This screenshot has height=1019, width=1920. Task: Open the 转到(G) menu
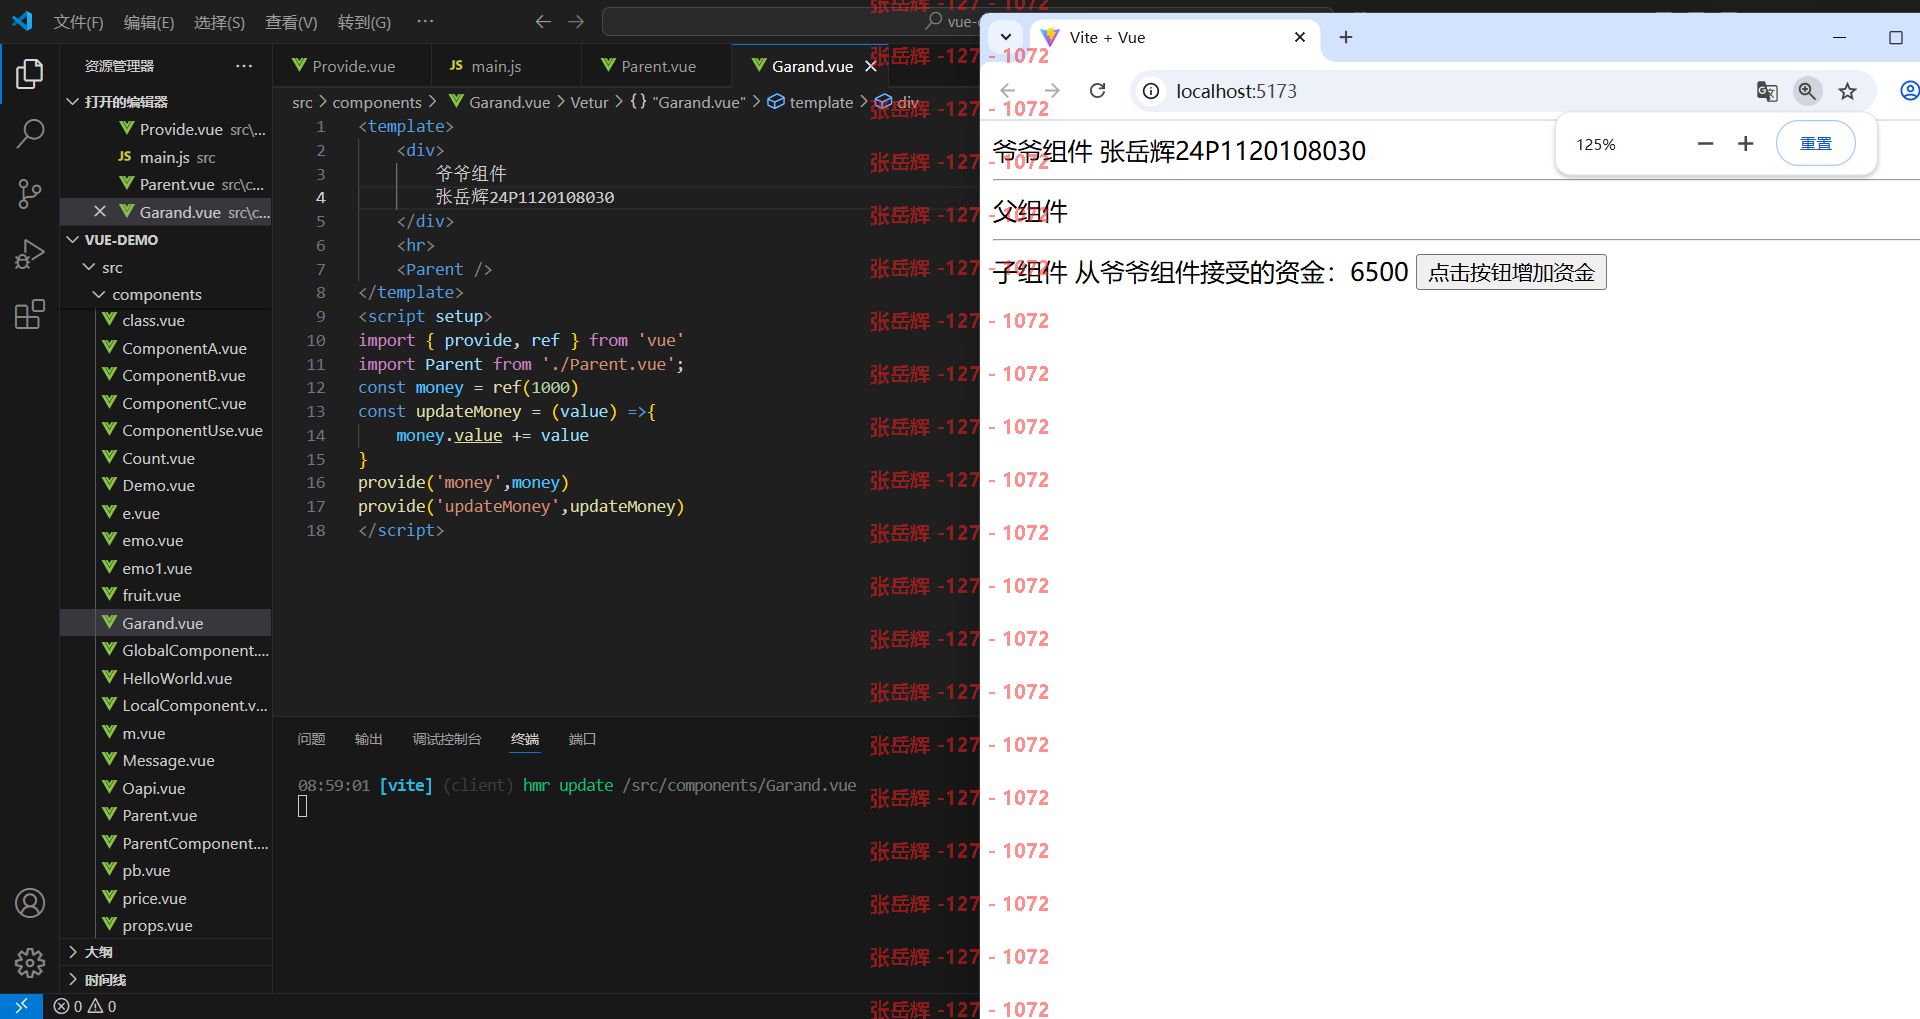(x=364, y=21)
